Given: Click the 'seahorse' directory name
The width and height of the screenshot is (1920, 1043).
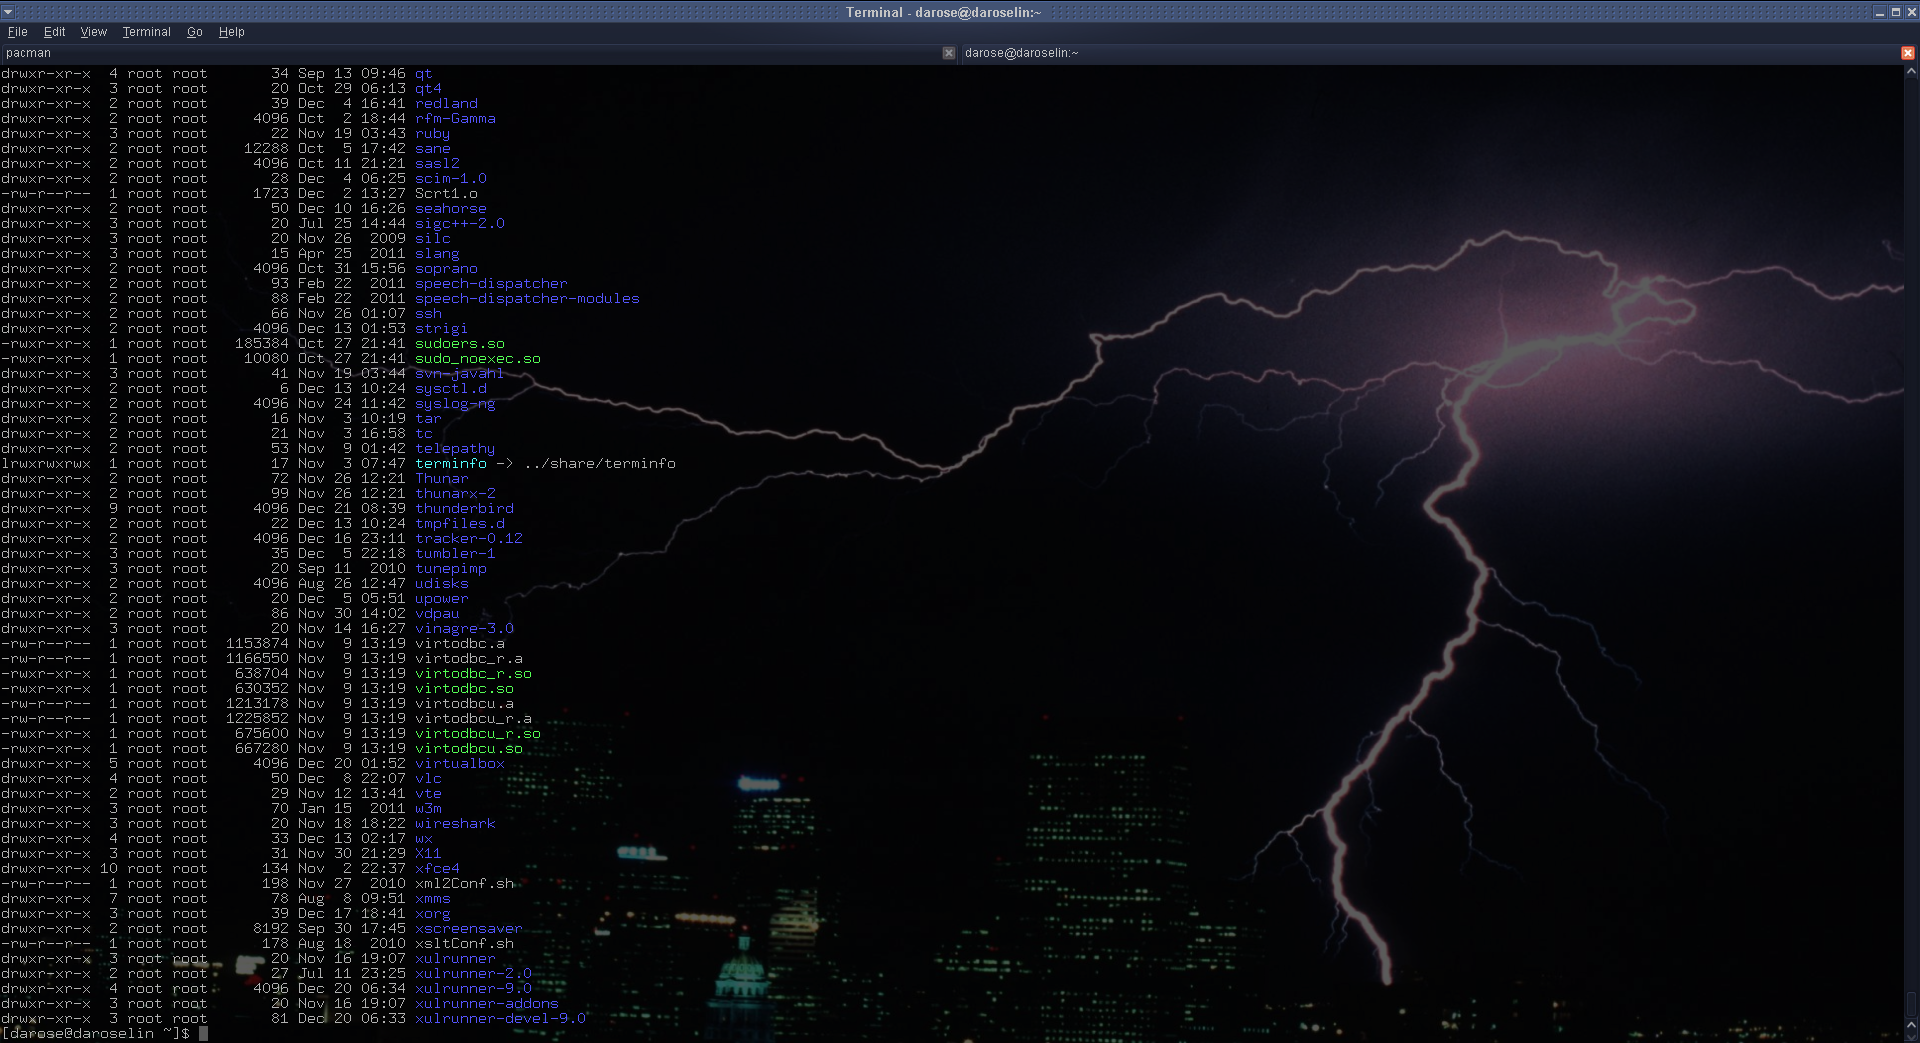Looking at the screenshot, I should (451, 208).
